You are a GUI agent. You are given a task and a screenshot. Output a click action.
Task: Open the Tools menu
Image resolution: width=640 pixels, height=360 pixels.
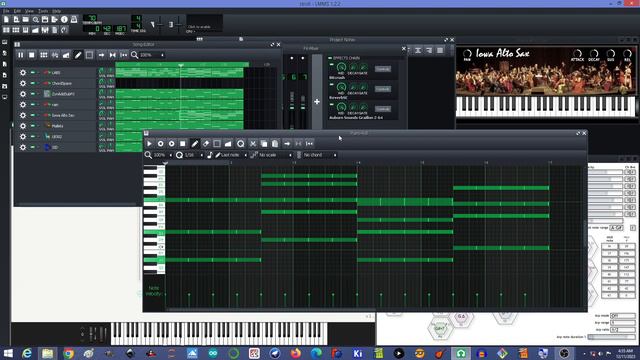[x=43, y=11]
